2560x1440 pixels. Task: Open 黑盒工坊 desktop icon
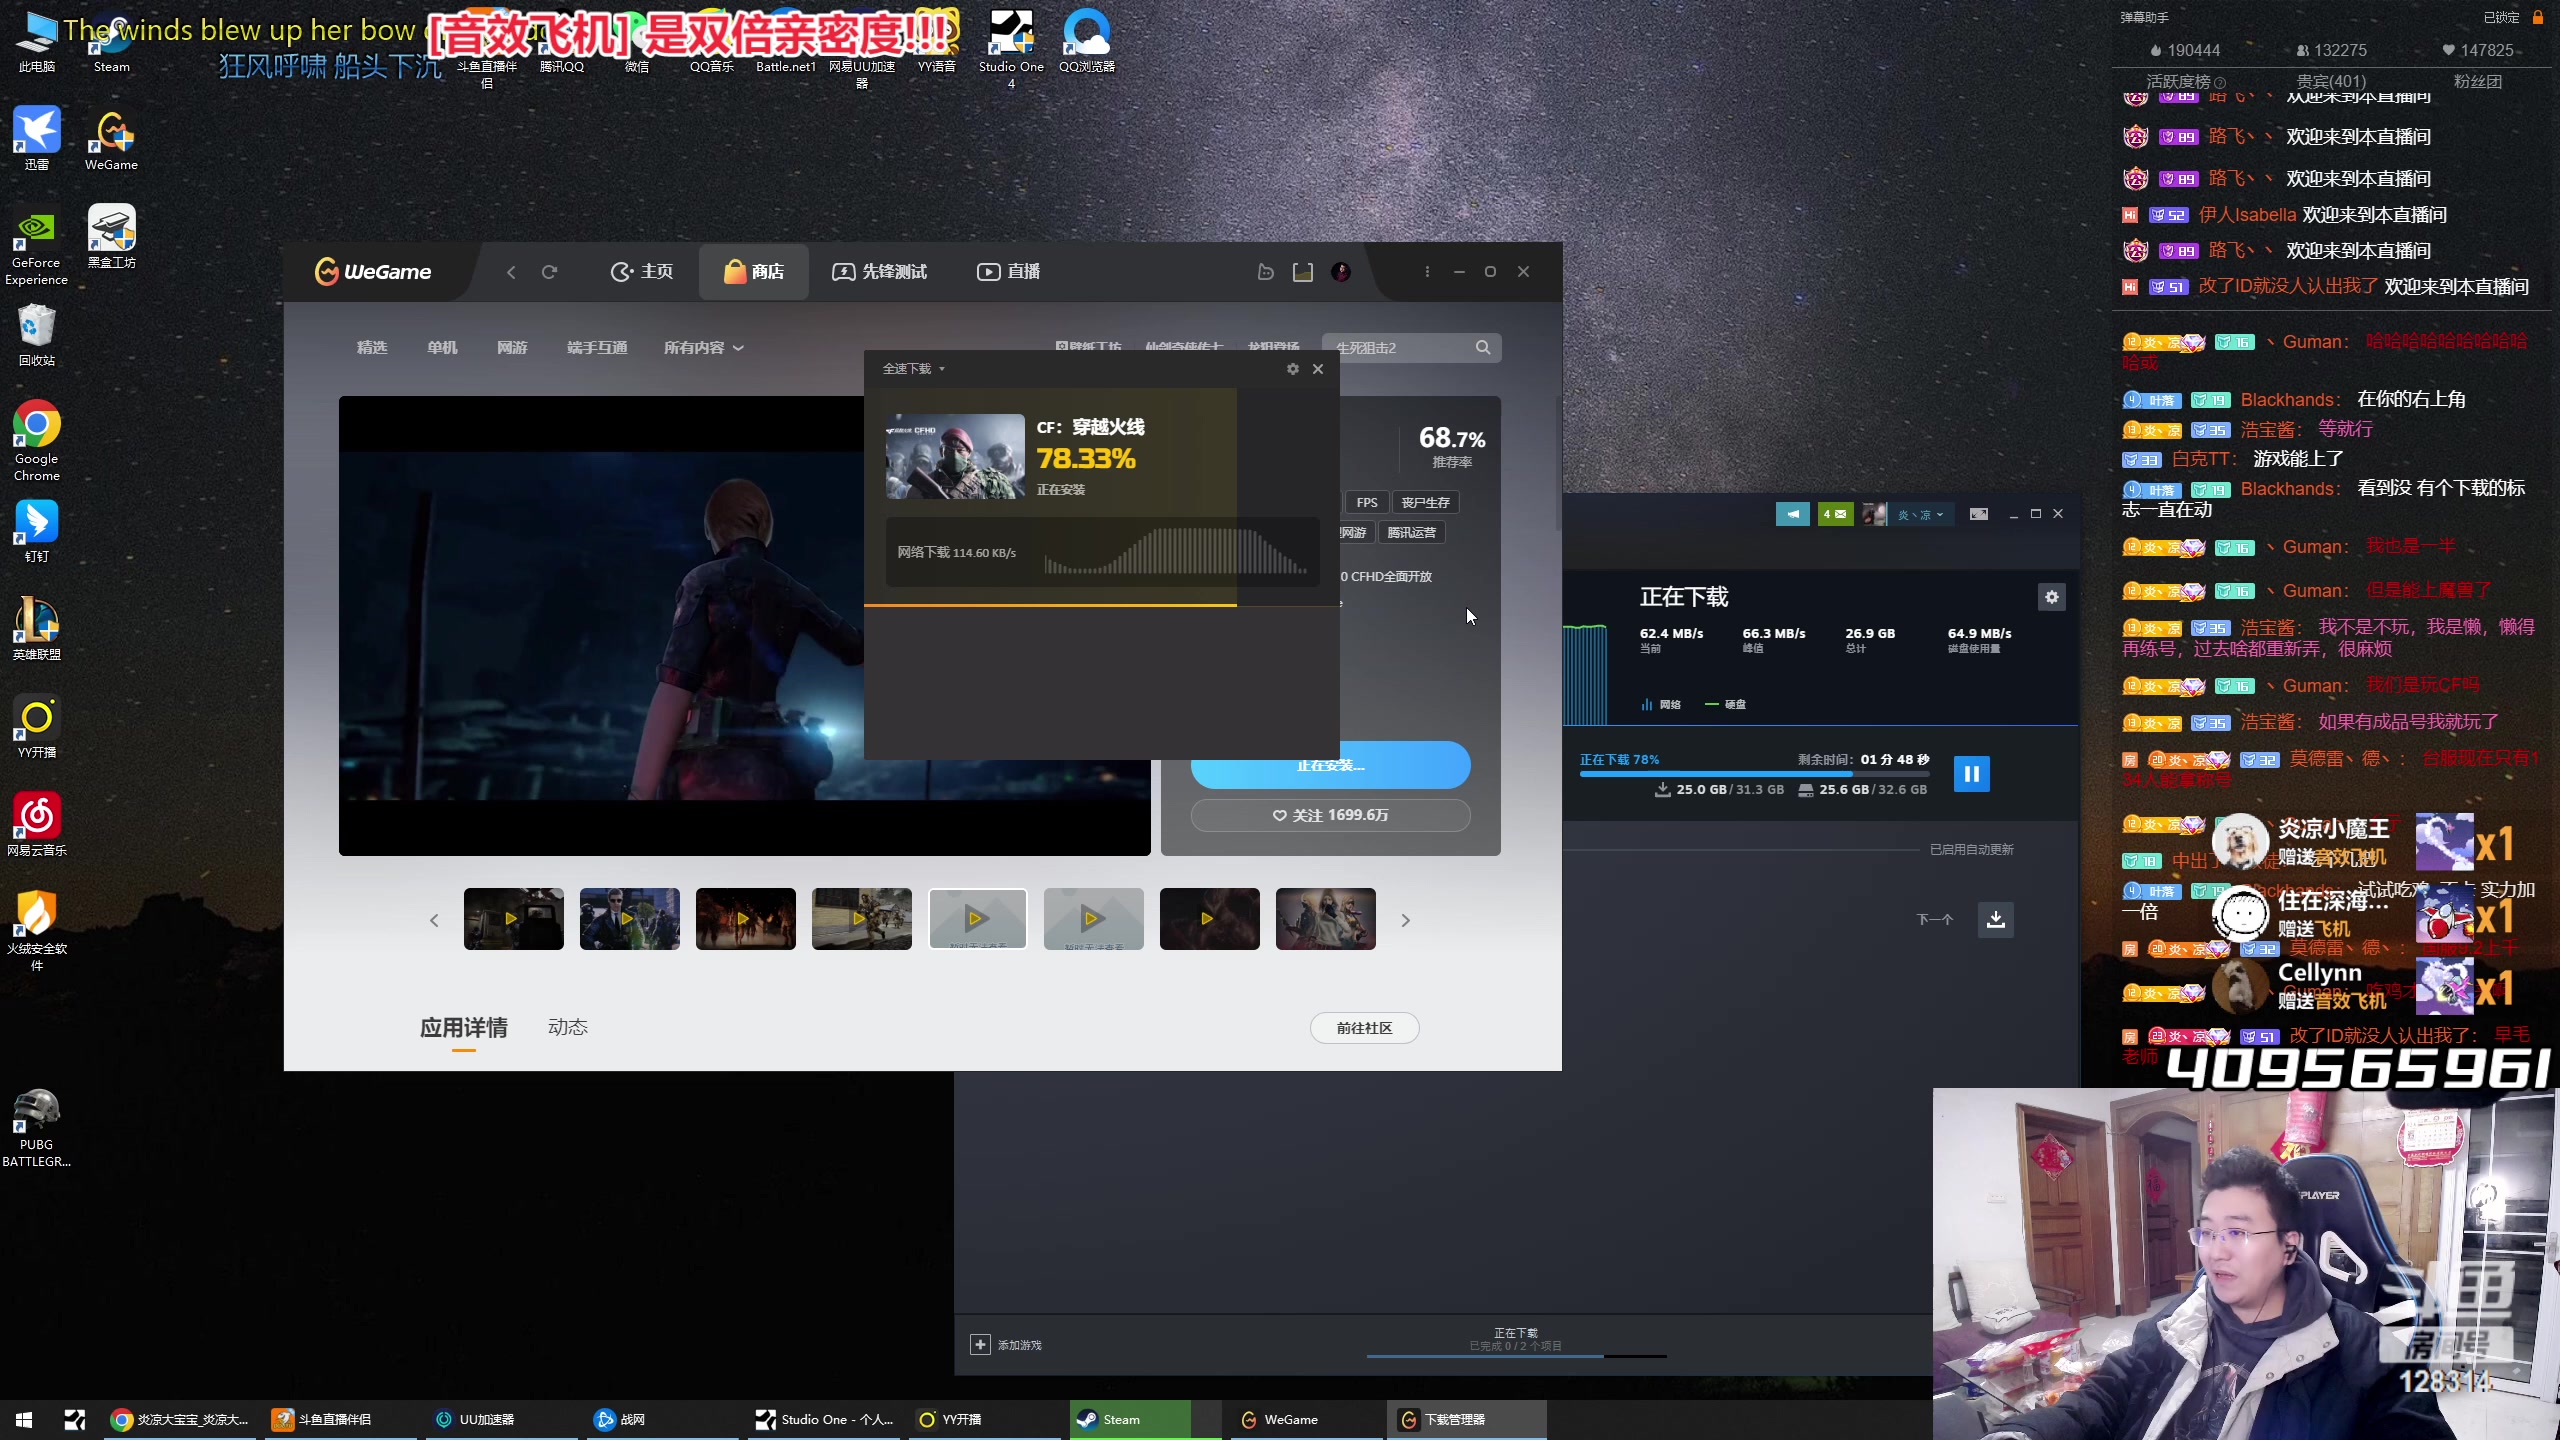112,236
